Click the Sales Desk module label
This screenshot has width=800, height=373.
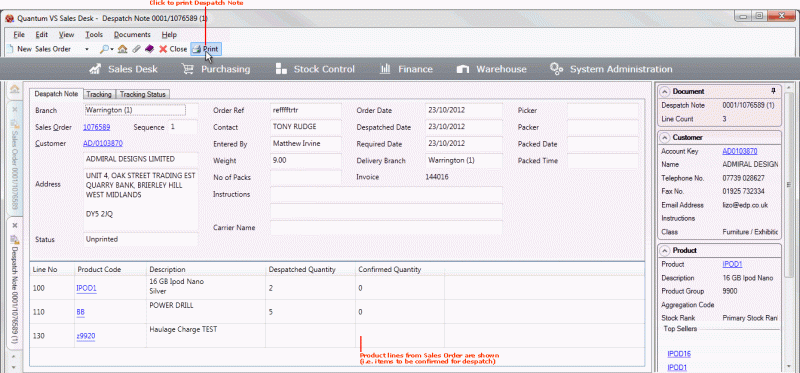point(133,69)
